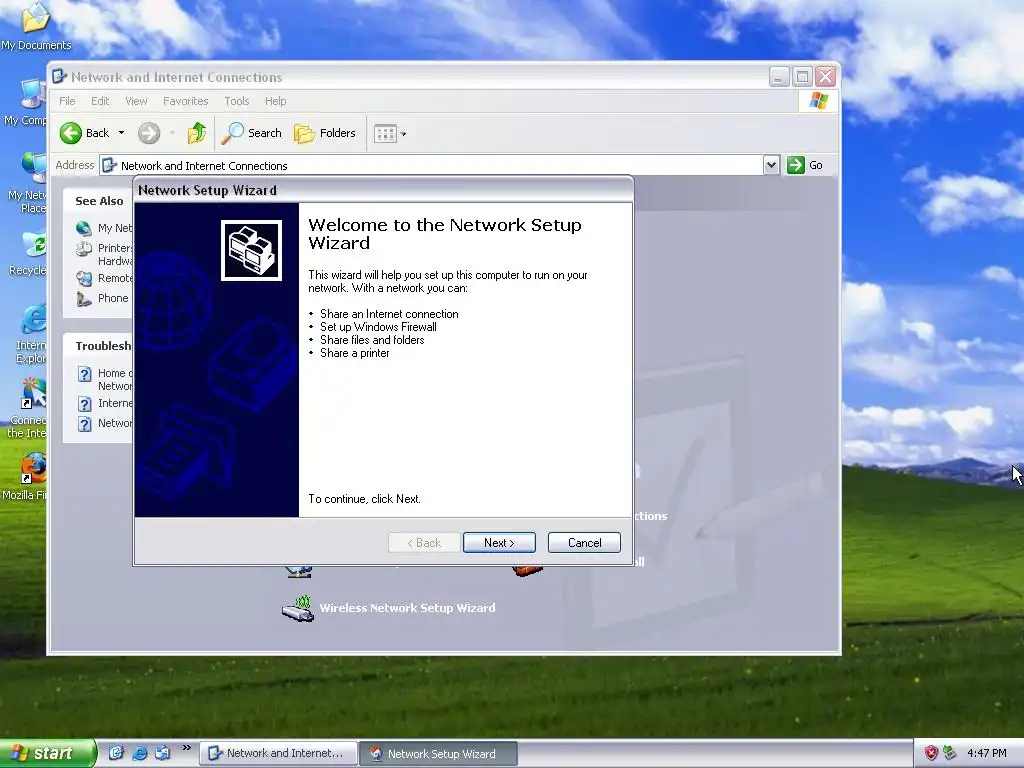Screen dimensions: 1024x768
Task: Click the red security shield tray icon
Action: pyautogui.click(x=931, y=753)
